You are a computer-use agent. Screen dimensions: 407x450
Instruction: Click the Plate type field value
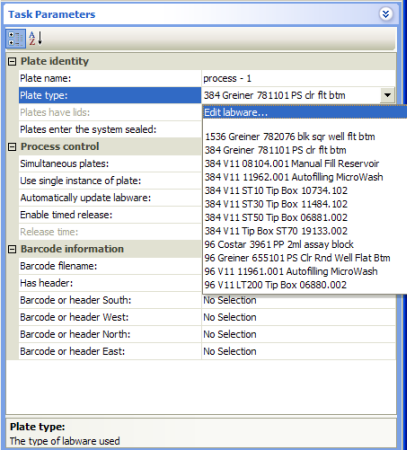pyautogui.click(x=291, y=95)
